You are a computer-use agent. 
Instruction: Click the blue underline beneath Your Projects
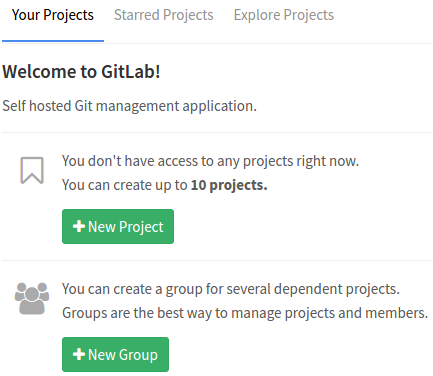53,41
